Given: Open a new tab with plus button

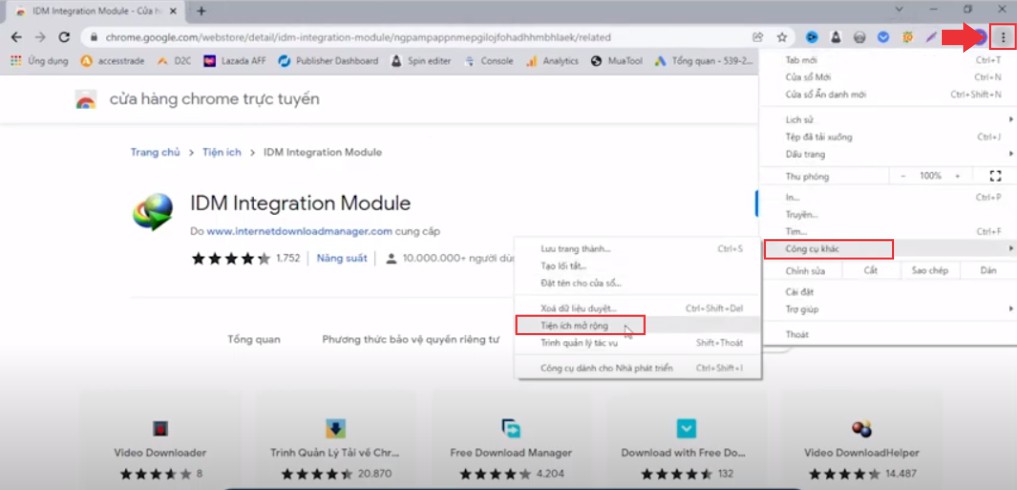Looking at the screenshot, I should coord(201,10).
